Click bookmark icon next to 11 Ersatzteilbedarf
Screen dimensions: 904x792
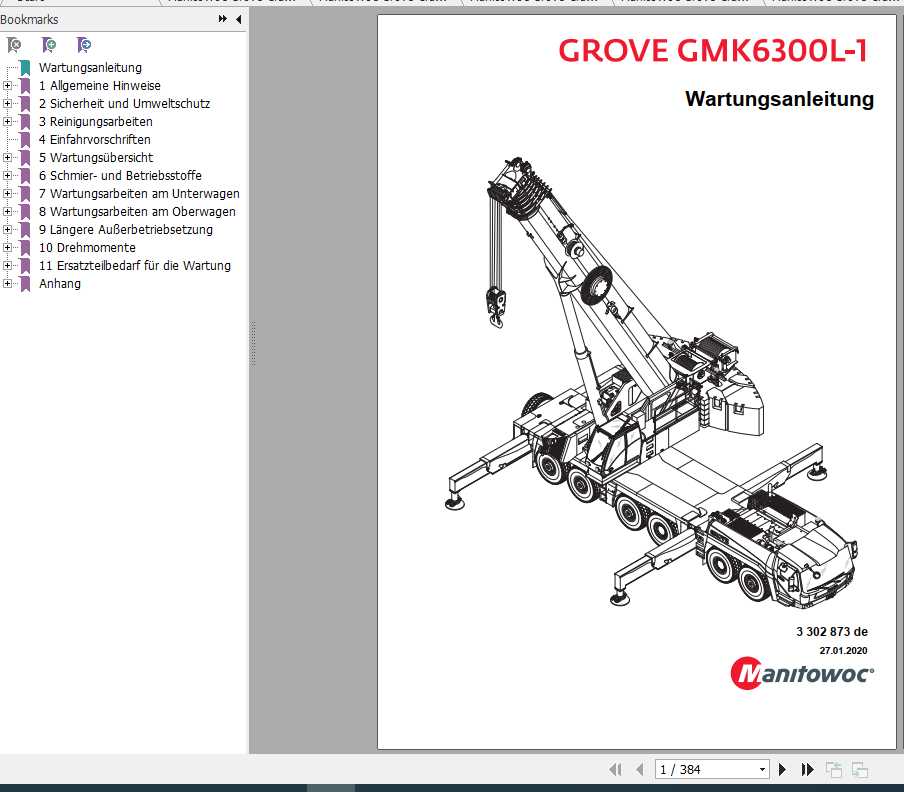(25, 266)
